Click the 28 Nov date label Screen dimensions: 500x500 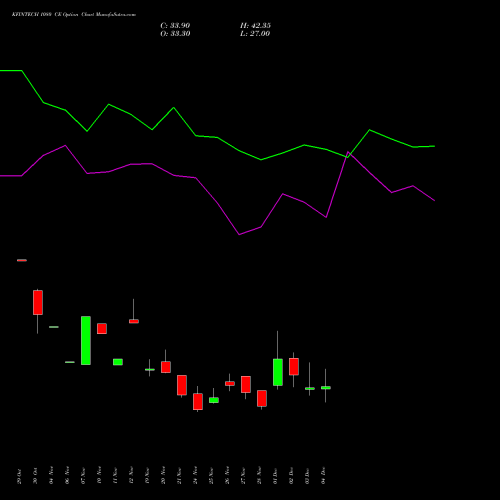[259, 476]
